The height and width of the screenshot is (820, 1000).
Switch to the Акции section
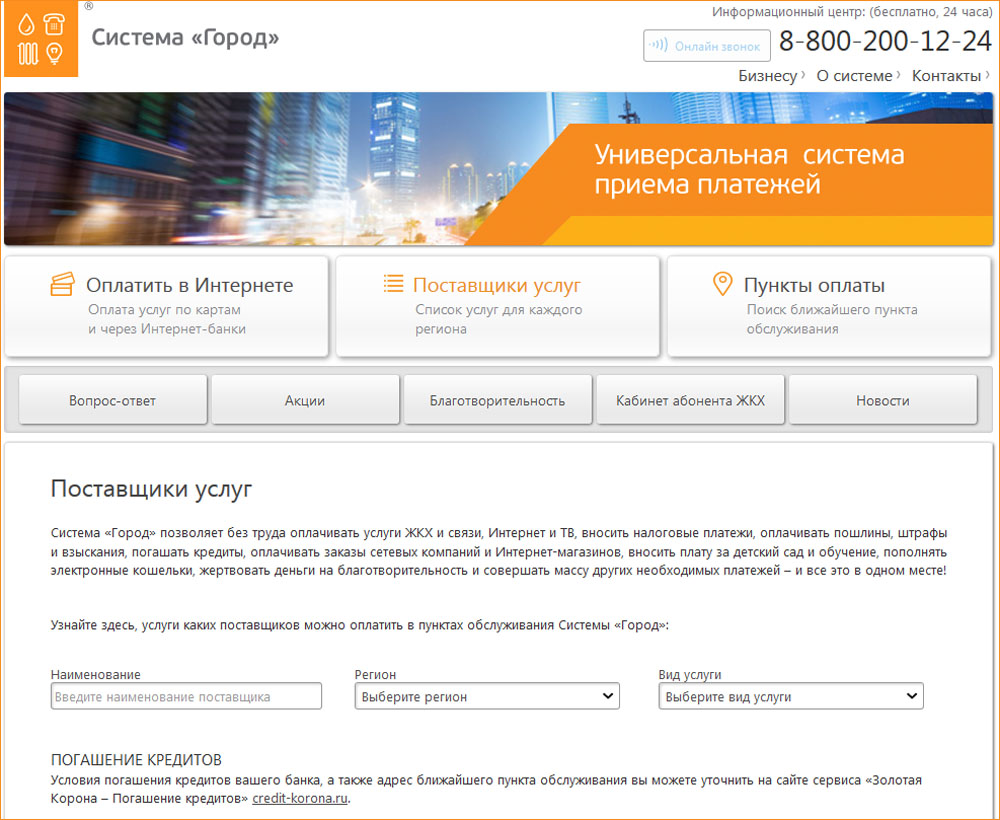click(305, 401)
